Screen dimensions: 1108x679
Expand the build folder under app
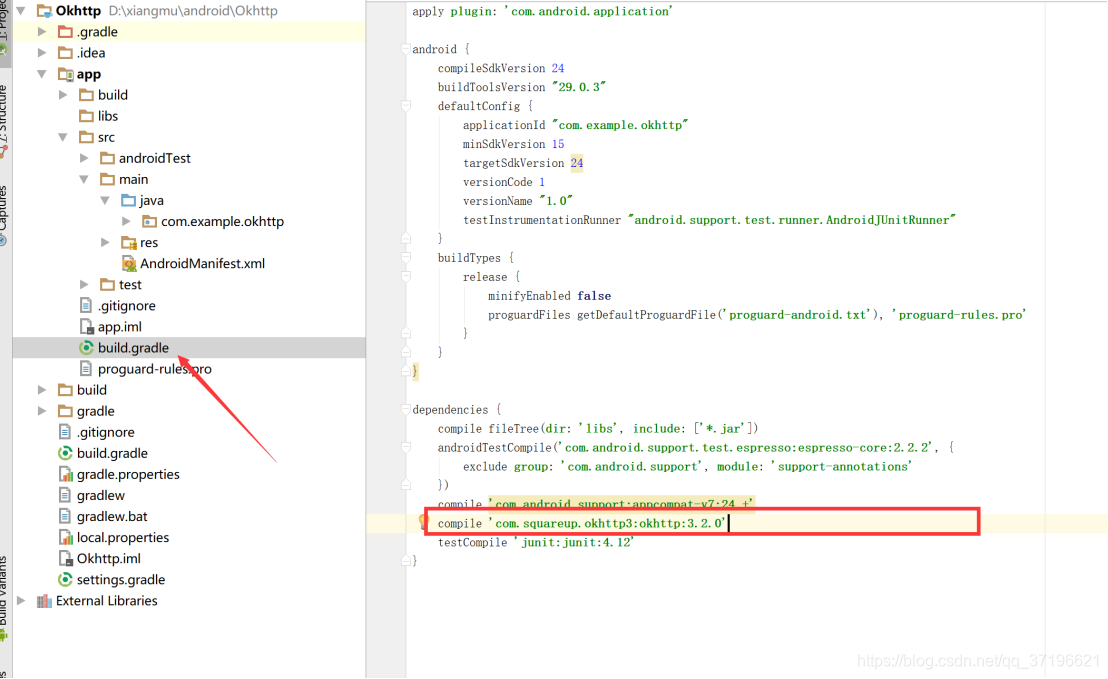[63, 94]
